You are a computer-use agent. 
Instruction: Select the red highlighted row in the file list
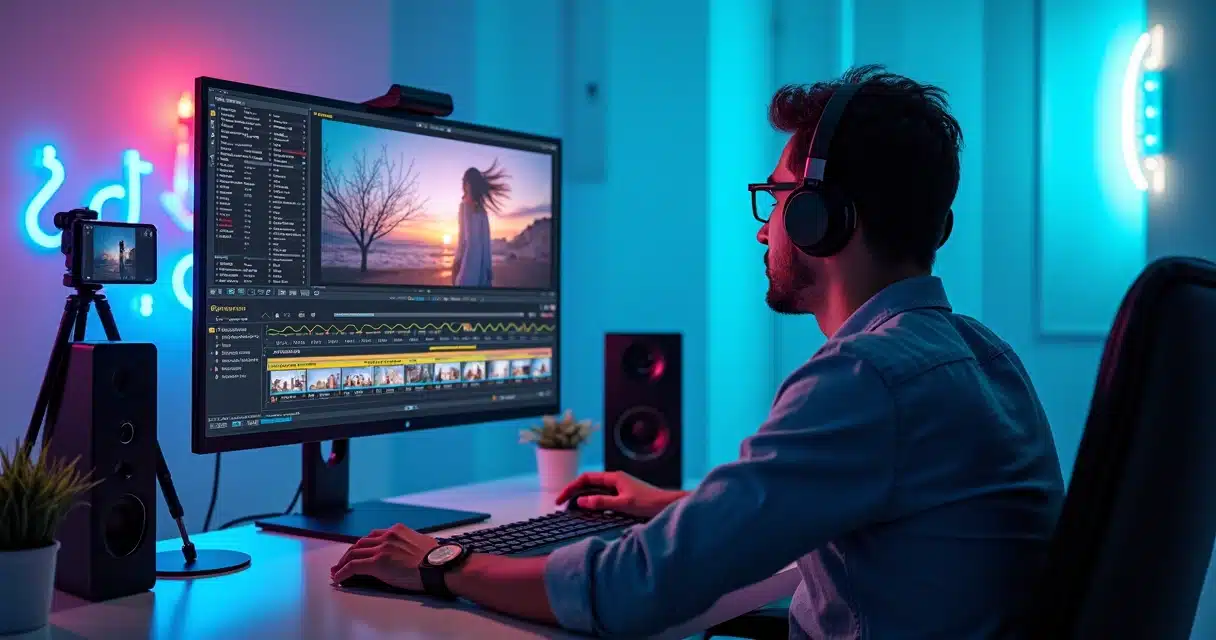[289, 153]
